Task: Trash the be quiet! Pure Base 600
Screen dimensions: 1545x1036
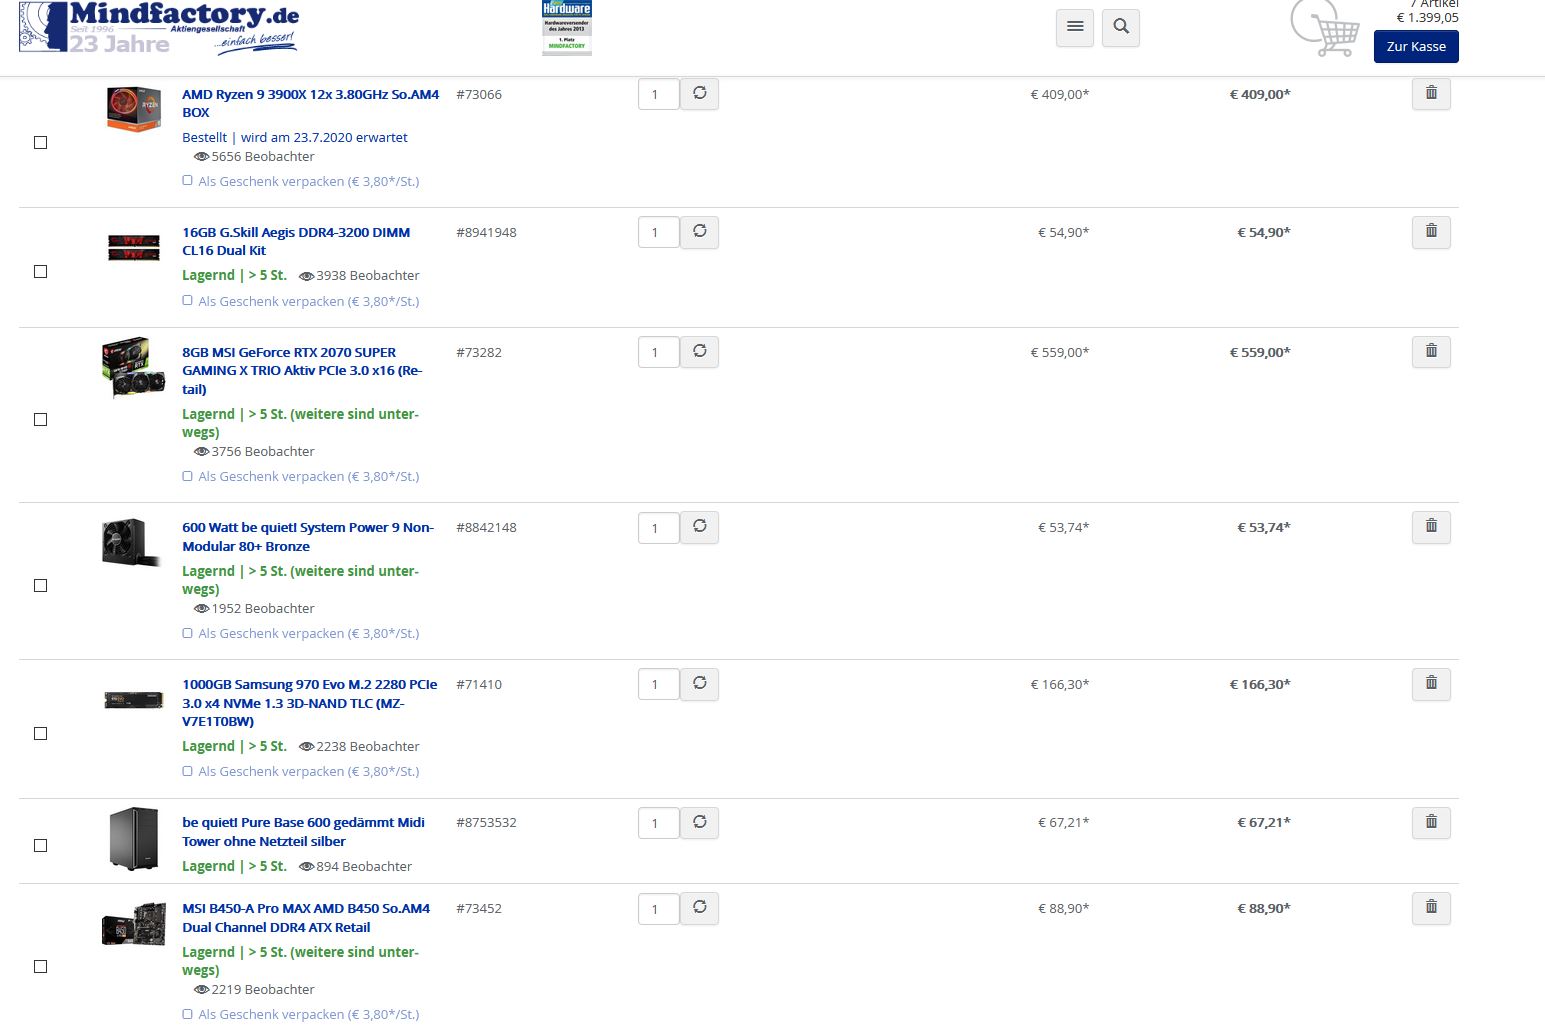Action: 1431,823
